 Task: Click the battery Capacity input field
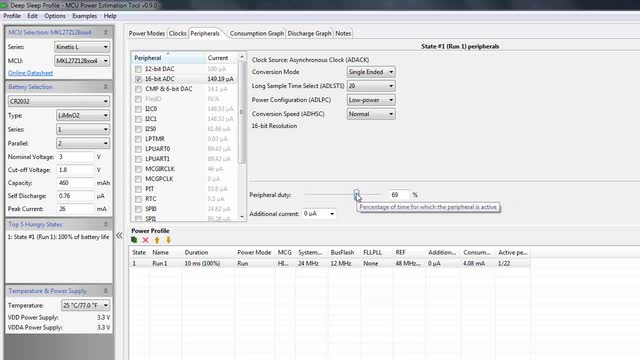click(75, 183)
